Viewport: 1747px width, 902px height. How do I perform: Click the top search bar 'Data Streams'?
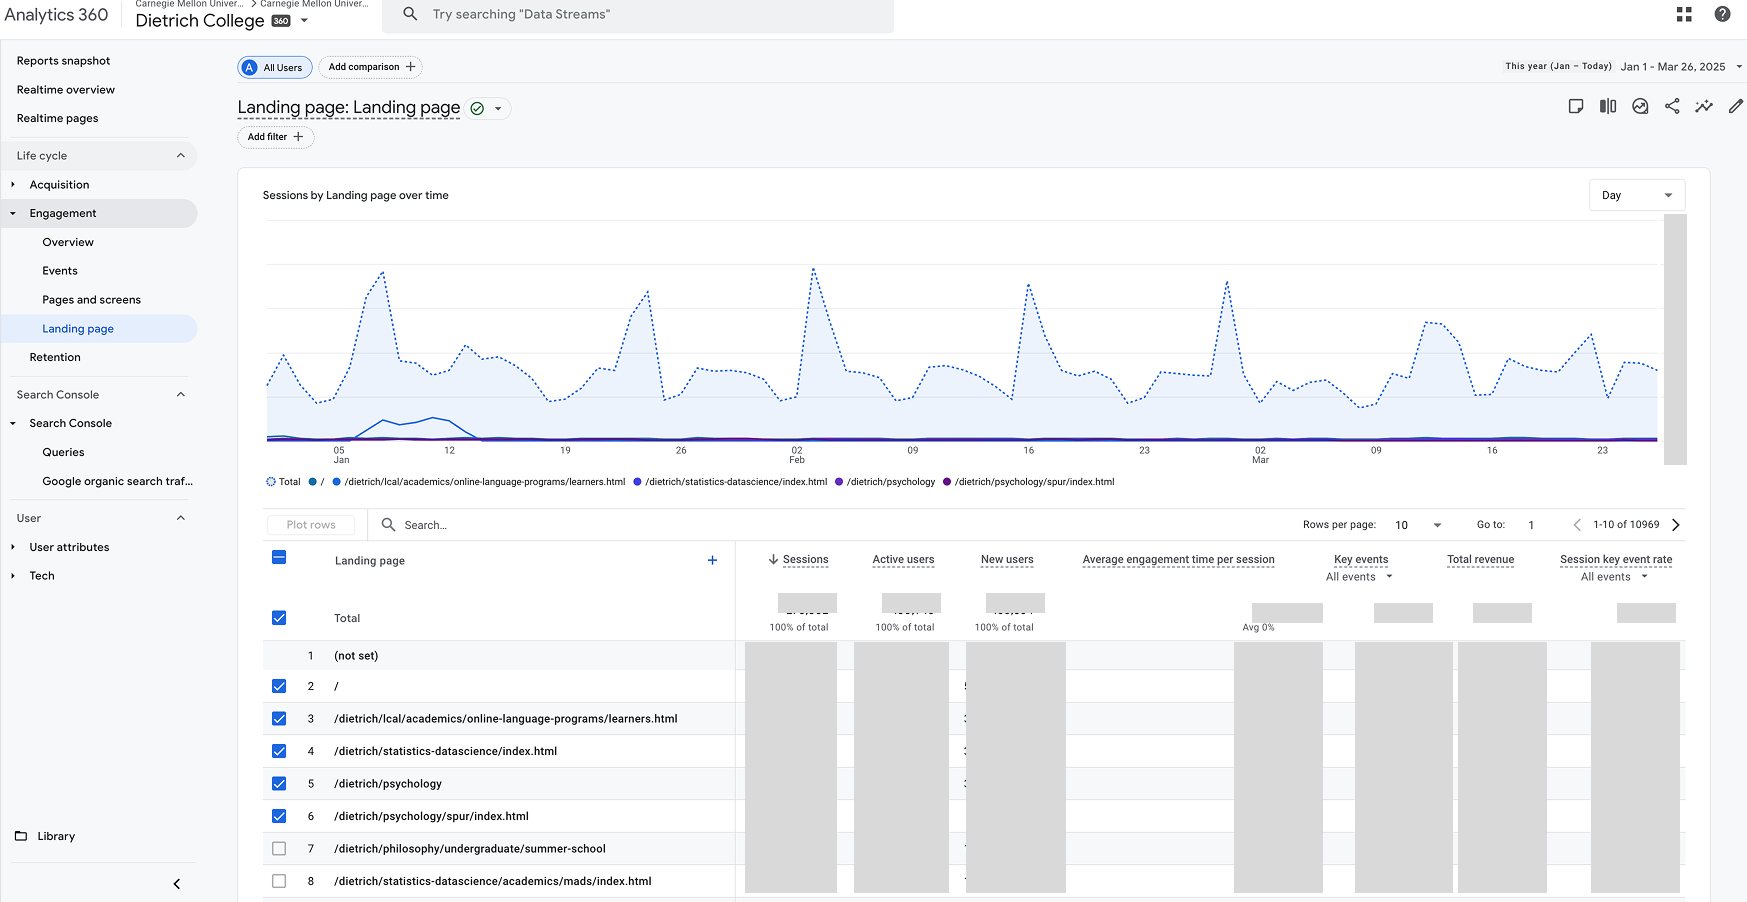pos(640,14)
